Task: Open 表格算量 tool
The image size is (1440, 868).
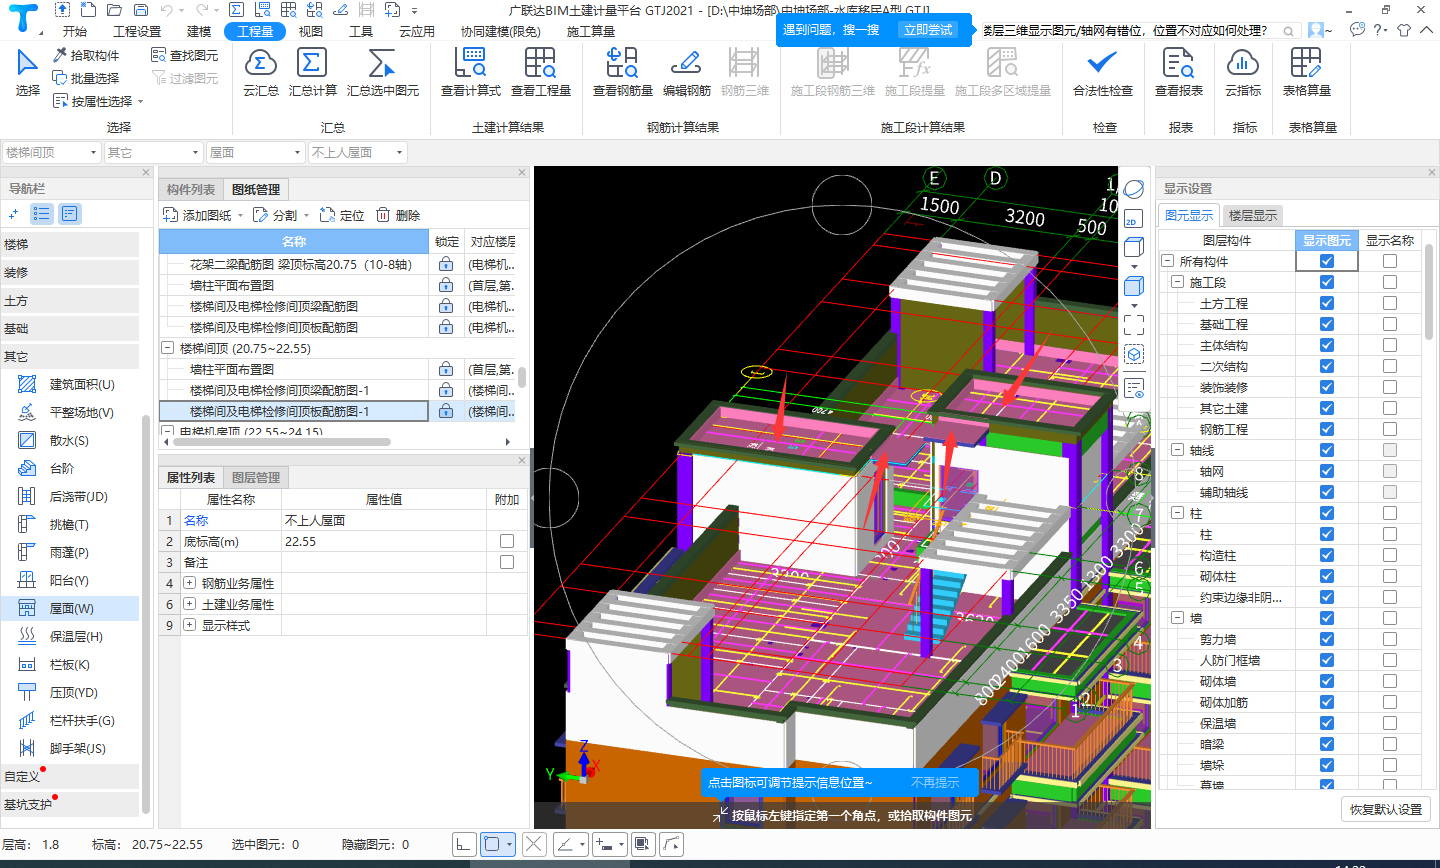Action: tap(1306, 72)
